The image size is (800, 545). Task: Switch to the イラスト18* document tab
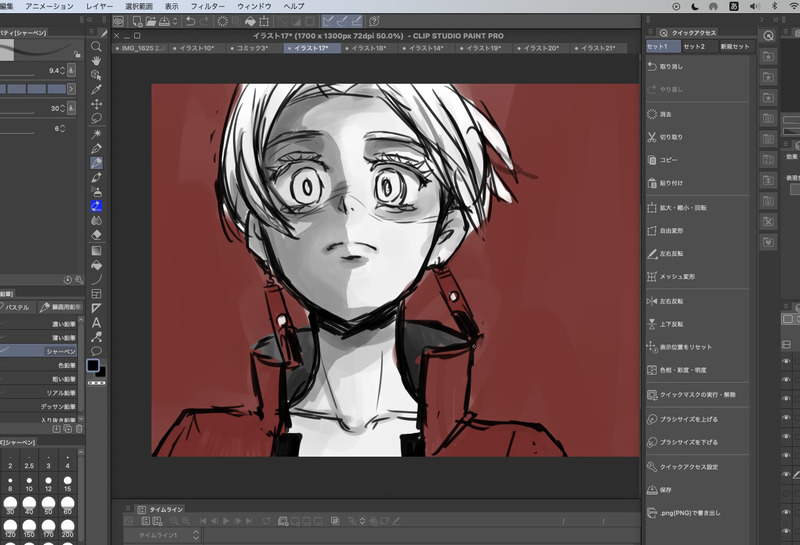pyautogui.click(x=368, y=48)
